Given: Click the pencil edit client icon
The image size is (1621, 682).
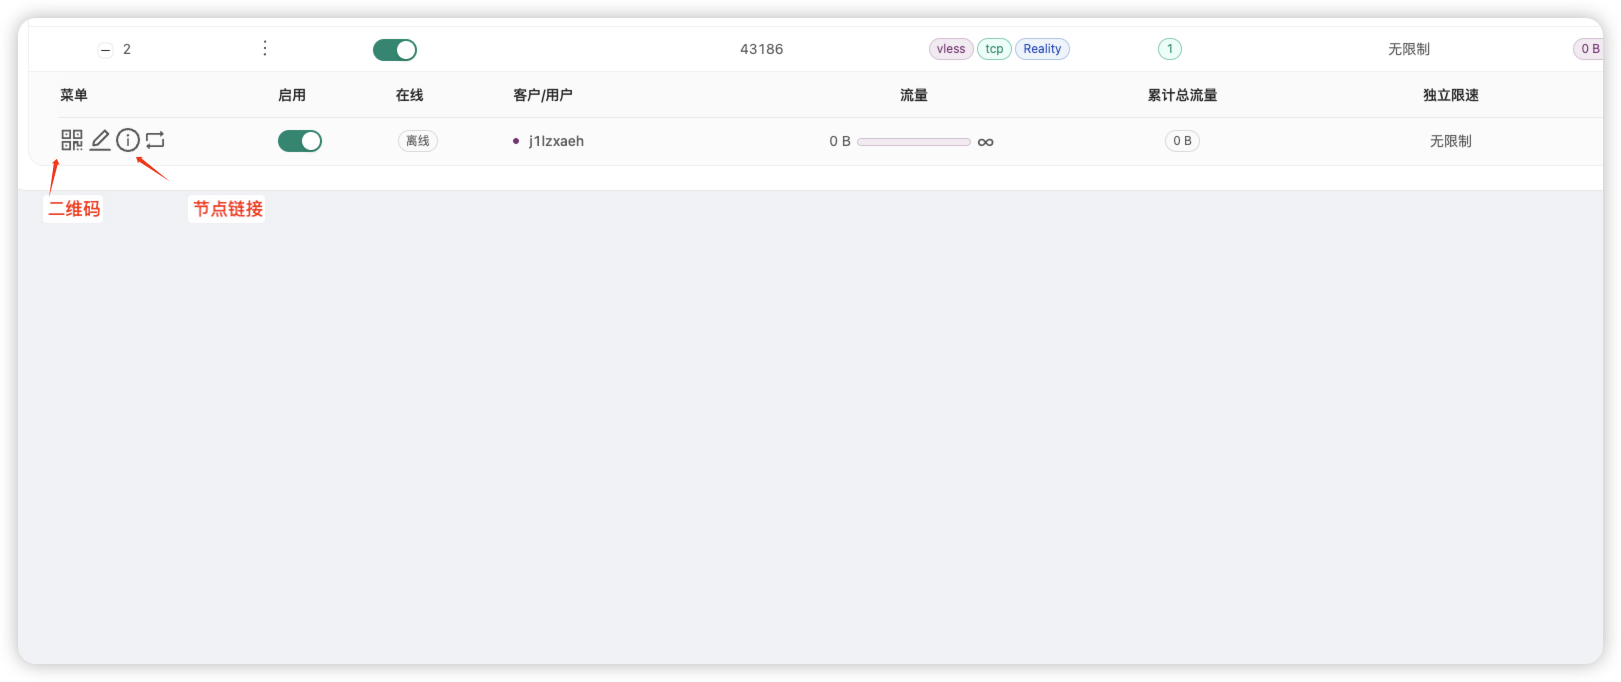Looking at the screenshot, I should coord(100,141).
